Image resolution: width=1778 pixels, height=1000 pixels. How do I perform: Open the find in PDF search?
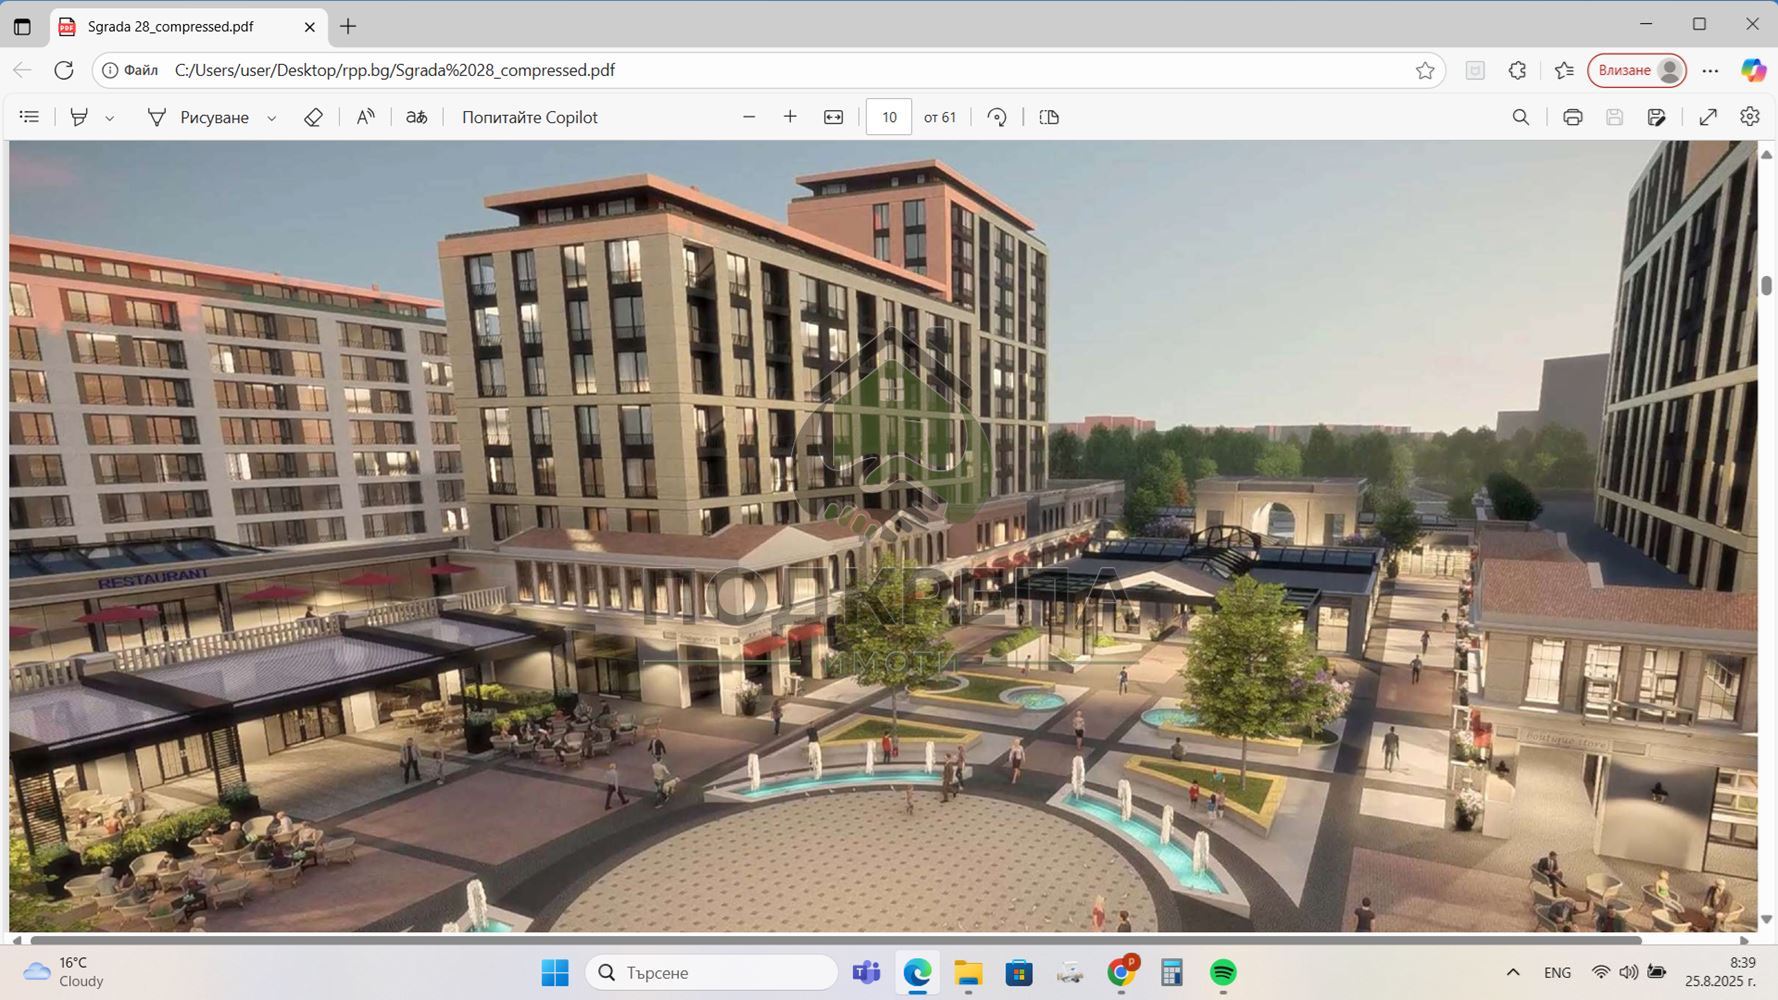(x=1520, y=117)
